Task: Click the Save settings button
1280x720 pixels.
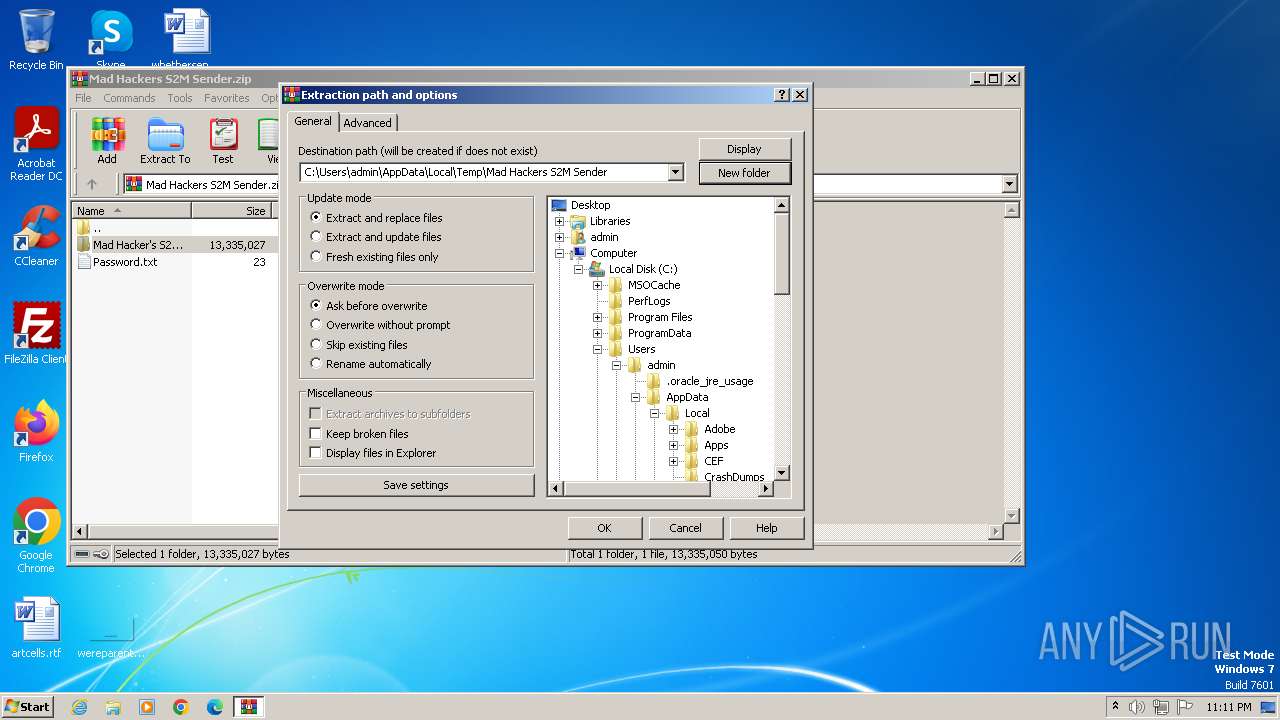Action: [416, 485]
